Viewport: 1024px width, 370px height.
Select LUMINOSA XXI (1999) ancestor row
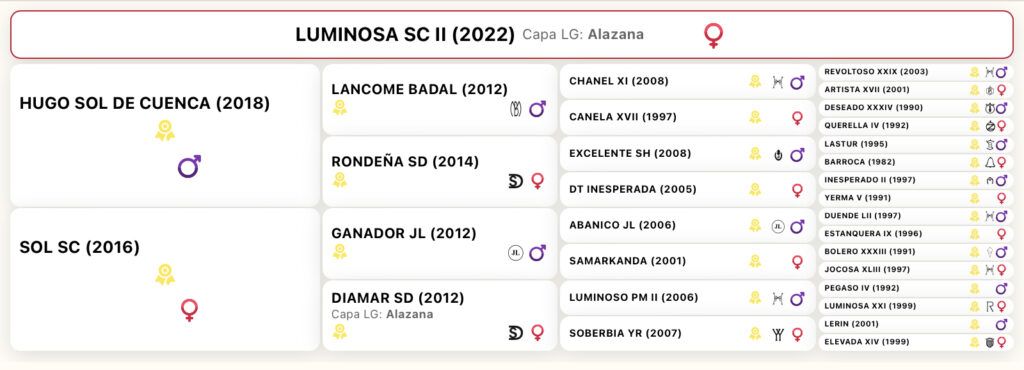(915, 306)
